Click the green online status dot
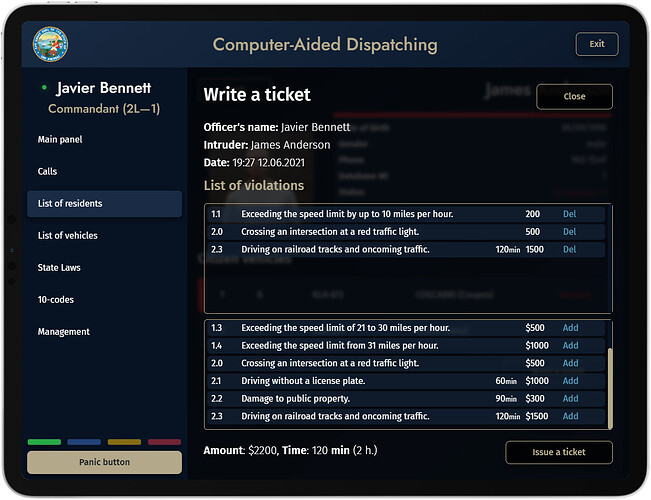651x500 pixels. coord(44,88)
